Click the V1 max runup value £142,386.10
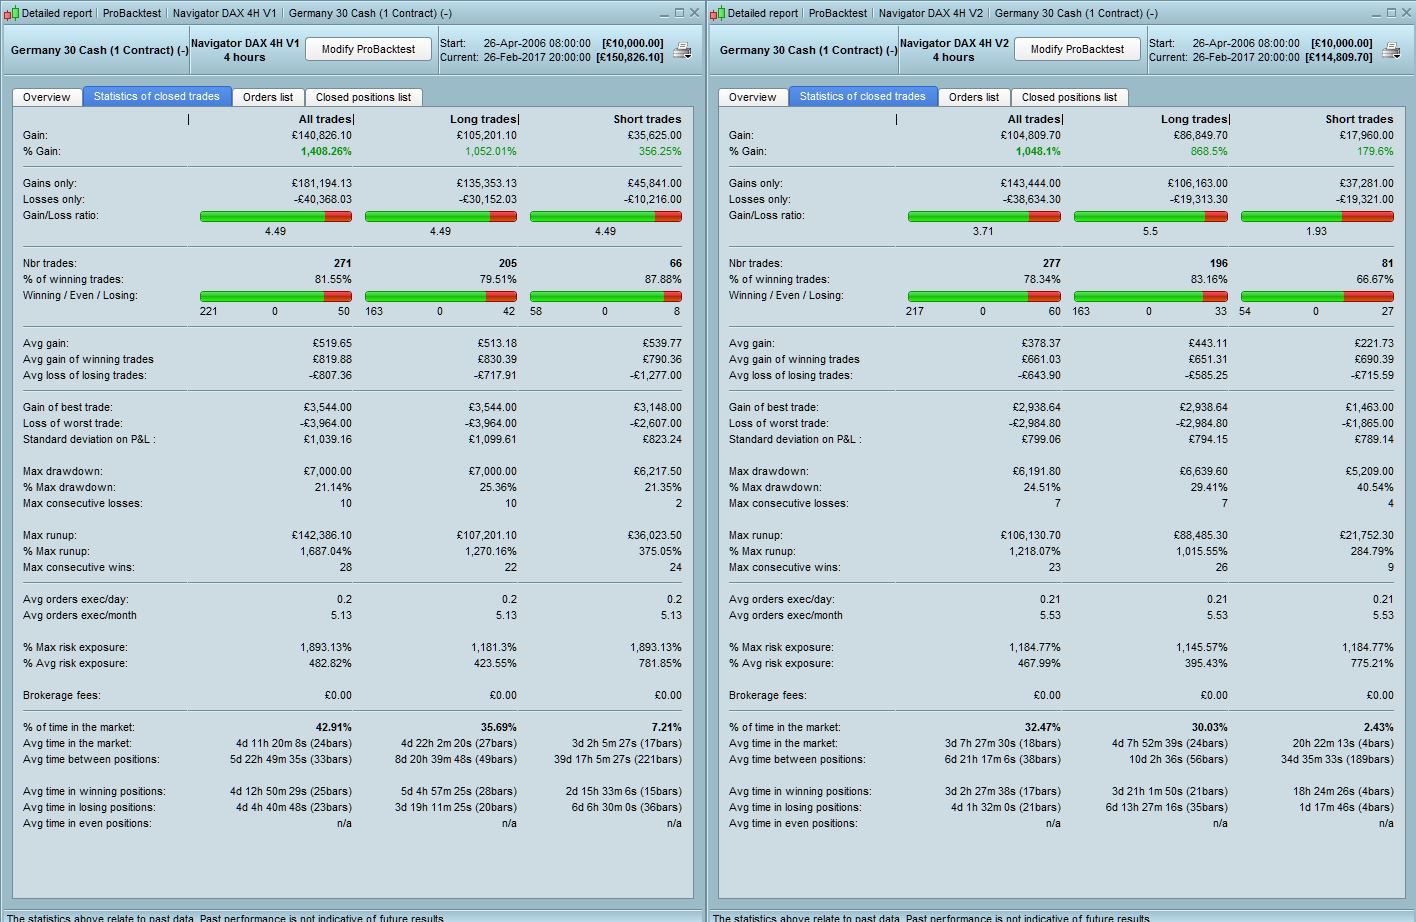The height and width of the screenshot is (922, 1416). click(321, 535)
